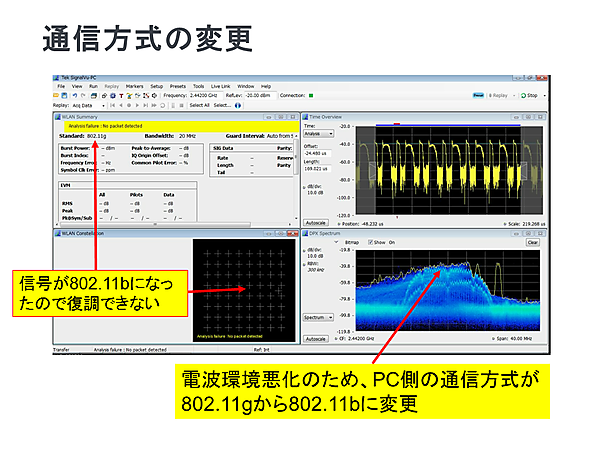The image size is (600, 450).
Task: Click the SIG Data vertical scrollbar
Action: pos(296,158)
